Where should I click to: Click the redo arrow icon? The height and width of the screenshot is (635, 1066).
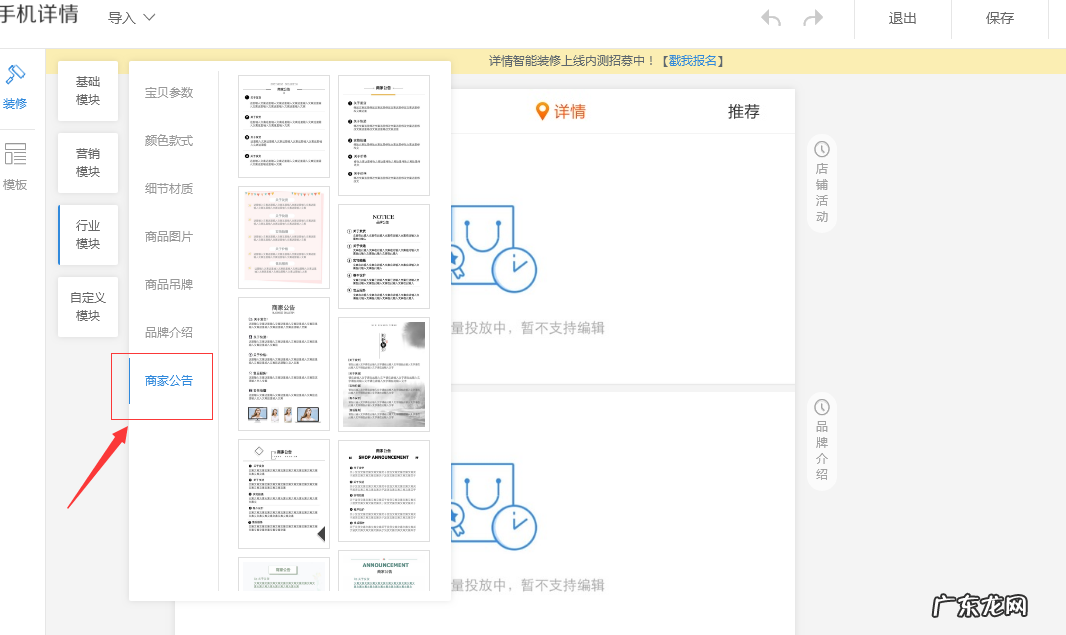click(812, 17)
